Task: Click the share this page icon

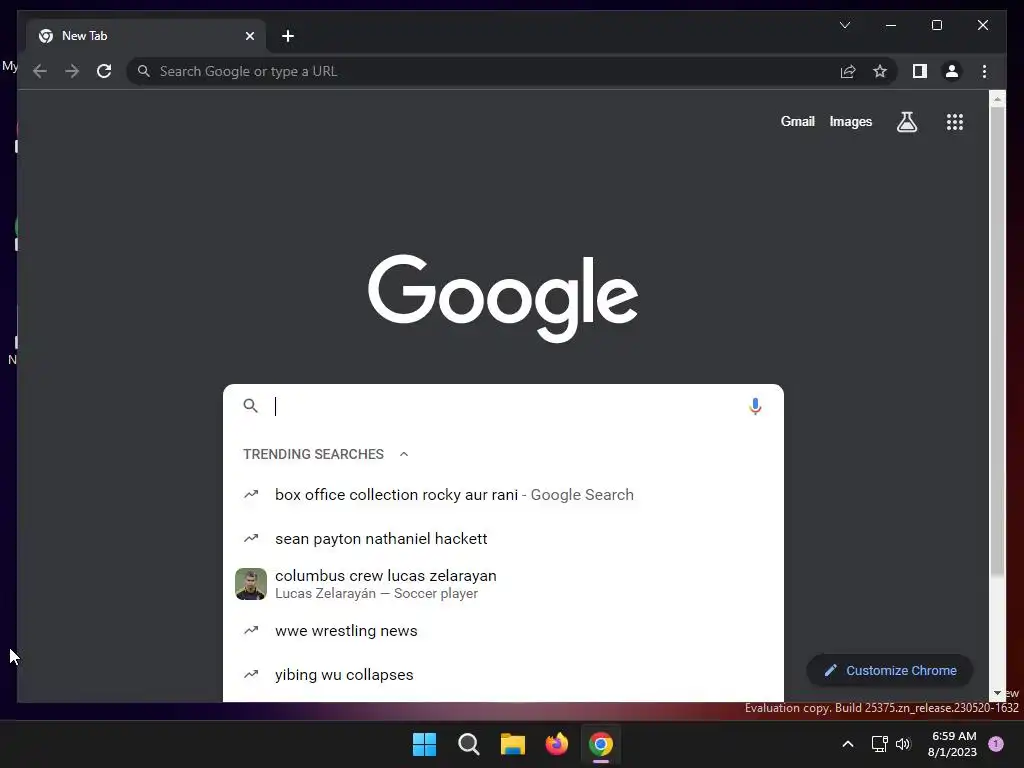Action: click(x=848, y=71)
